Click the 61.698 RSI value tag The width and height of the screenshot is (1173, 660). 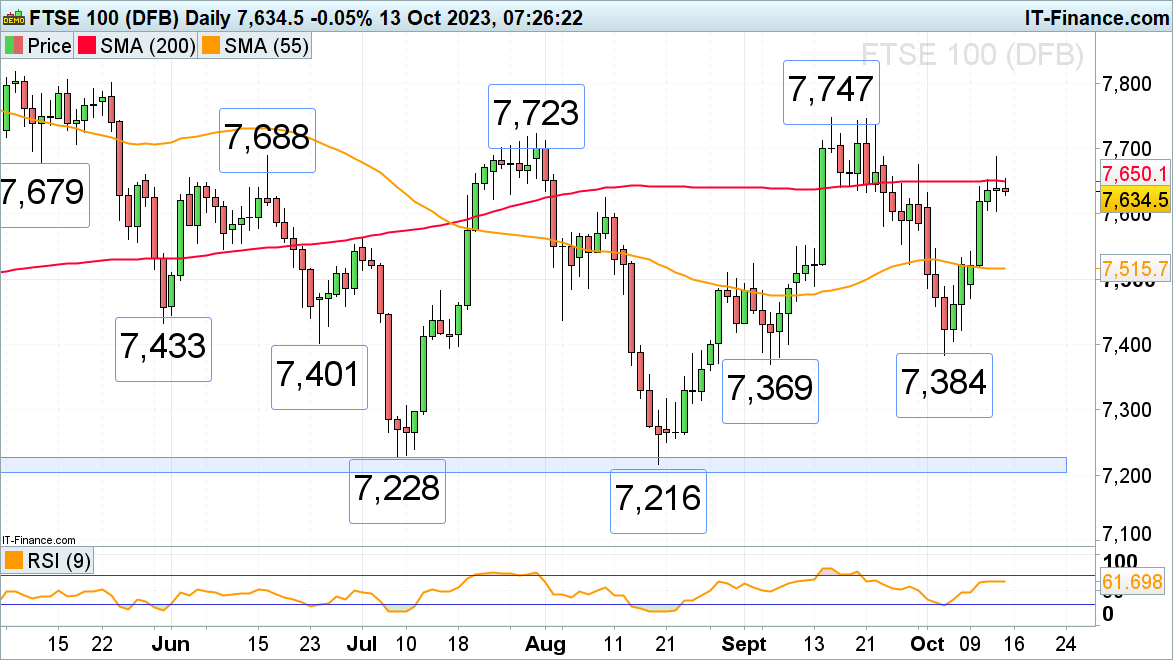1135,581
